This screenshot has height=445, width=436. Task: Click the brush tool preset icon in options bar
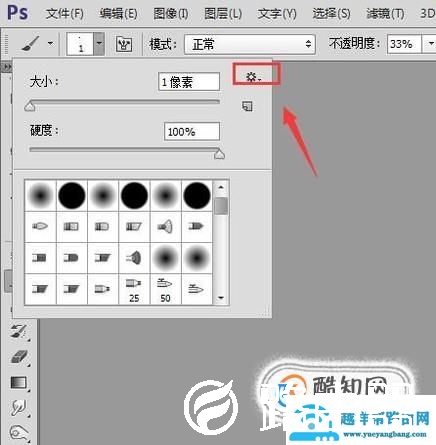tap(31, 43)
